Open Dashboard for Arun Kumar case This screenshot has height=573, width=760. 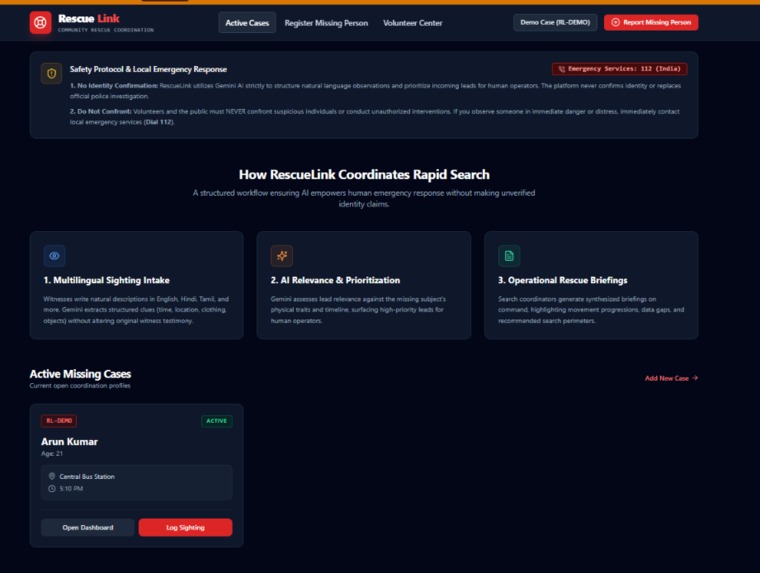[x=88, y=527]
